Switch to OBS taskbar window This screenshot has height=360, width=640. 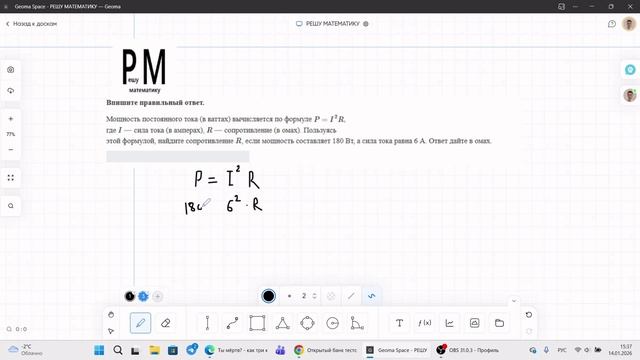[x=468, y=350]
